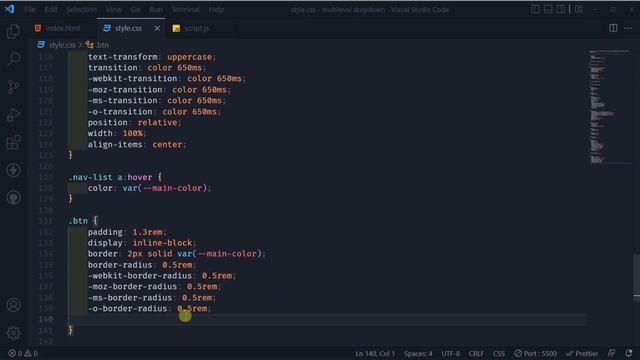Click width: 100% line
Image resolution: width=640 pixels, height=360 pixels.
point(117,133)
